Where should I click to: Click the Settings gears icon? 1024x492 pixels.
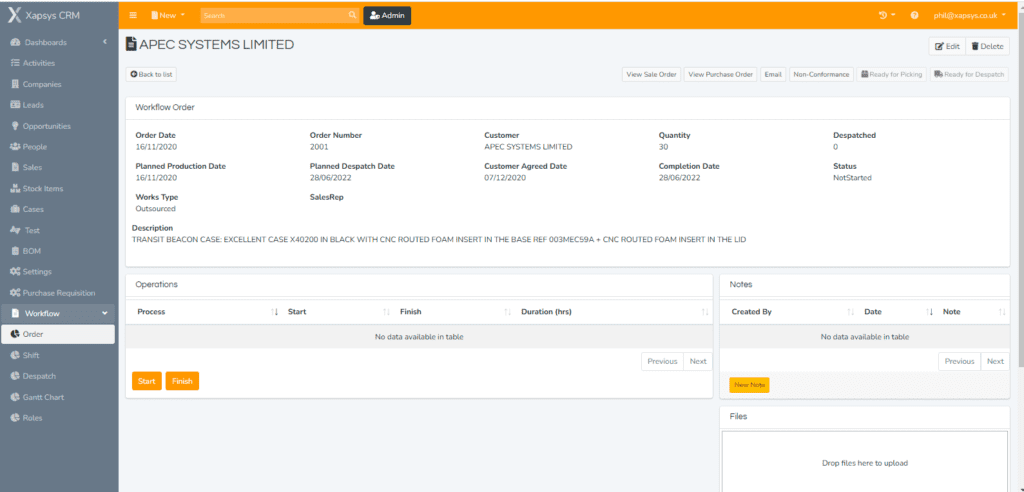point(15,272)
